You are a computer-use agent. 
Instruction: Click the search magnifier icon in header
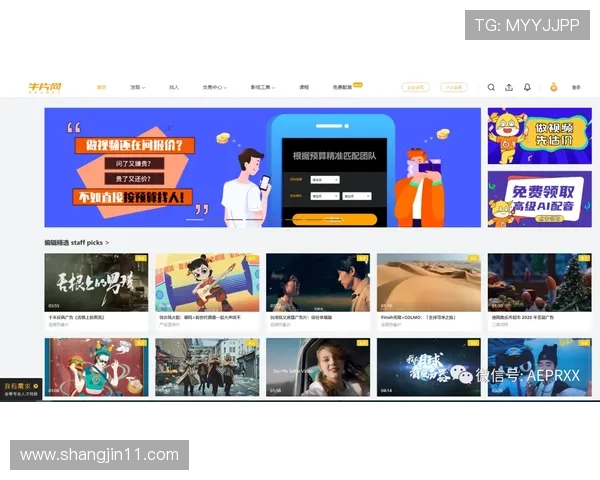(491, 87)
